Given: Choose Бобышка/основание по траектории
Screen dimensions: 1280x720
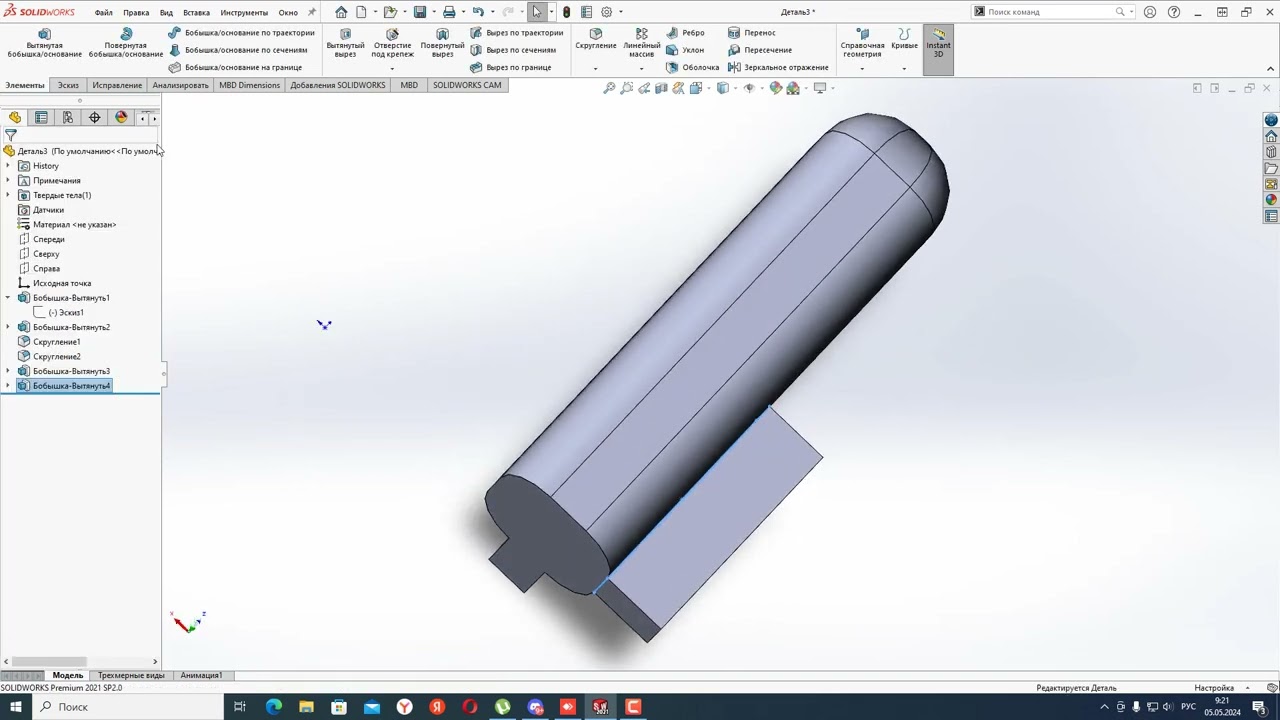Looking at the screenshot, I should [241, 33].
